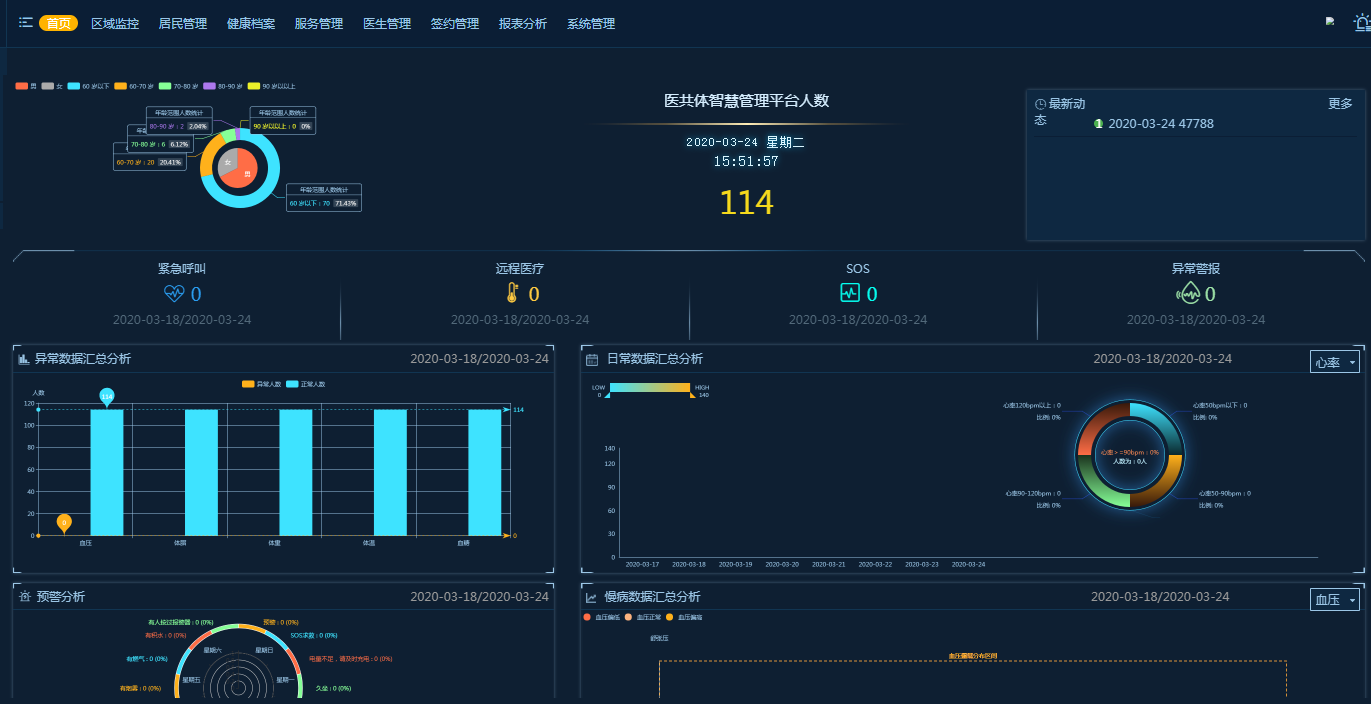Click the bar chart icon beside 异常数据汇总分析
The image size is (1371, 704).
point(24,359)
